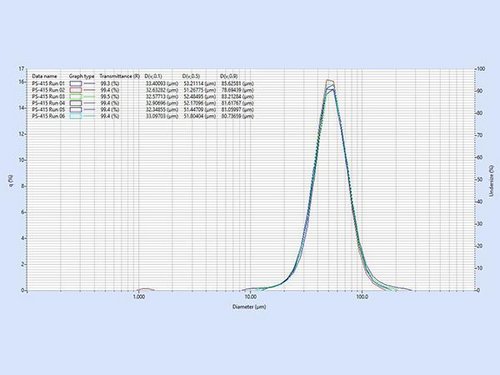Click the 'Diameter (µm)' x-axis title

click(249, 307)
